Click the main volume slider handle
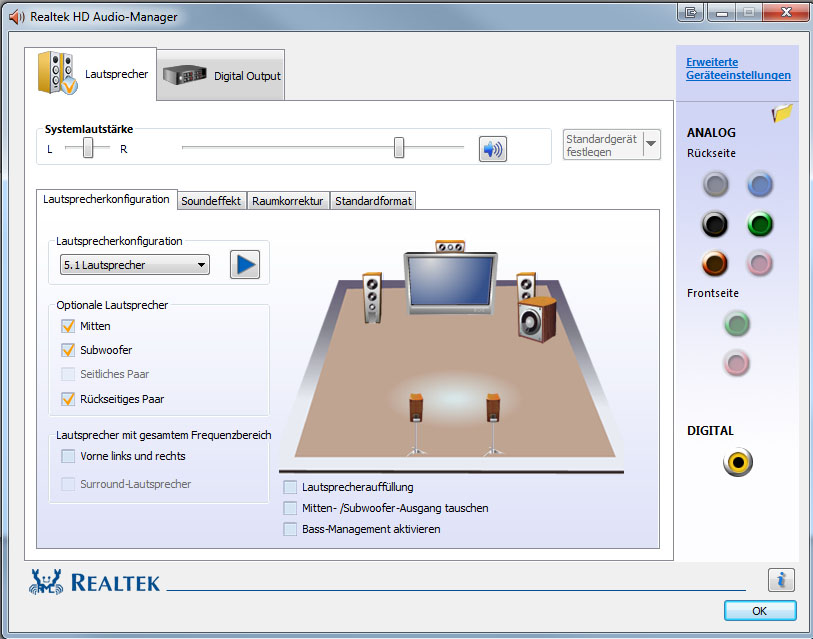Image resolution: width=813 pixels, height=639 pixels. click(399, 148)
